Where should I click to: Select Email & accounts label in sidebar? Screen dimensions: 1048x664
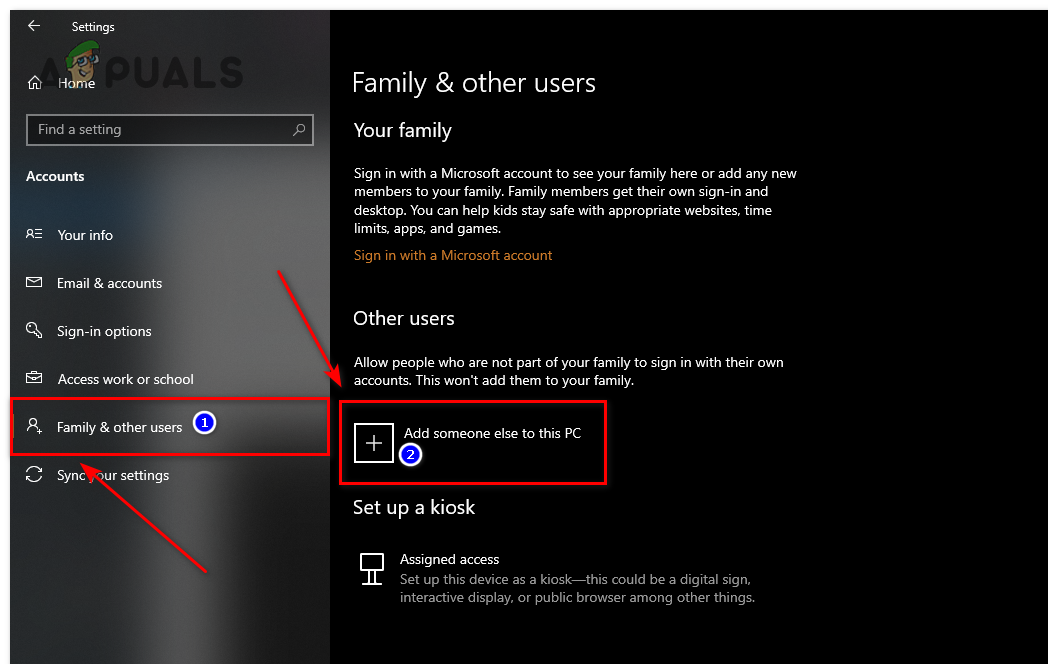pos(110,283)
